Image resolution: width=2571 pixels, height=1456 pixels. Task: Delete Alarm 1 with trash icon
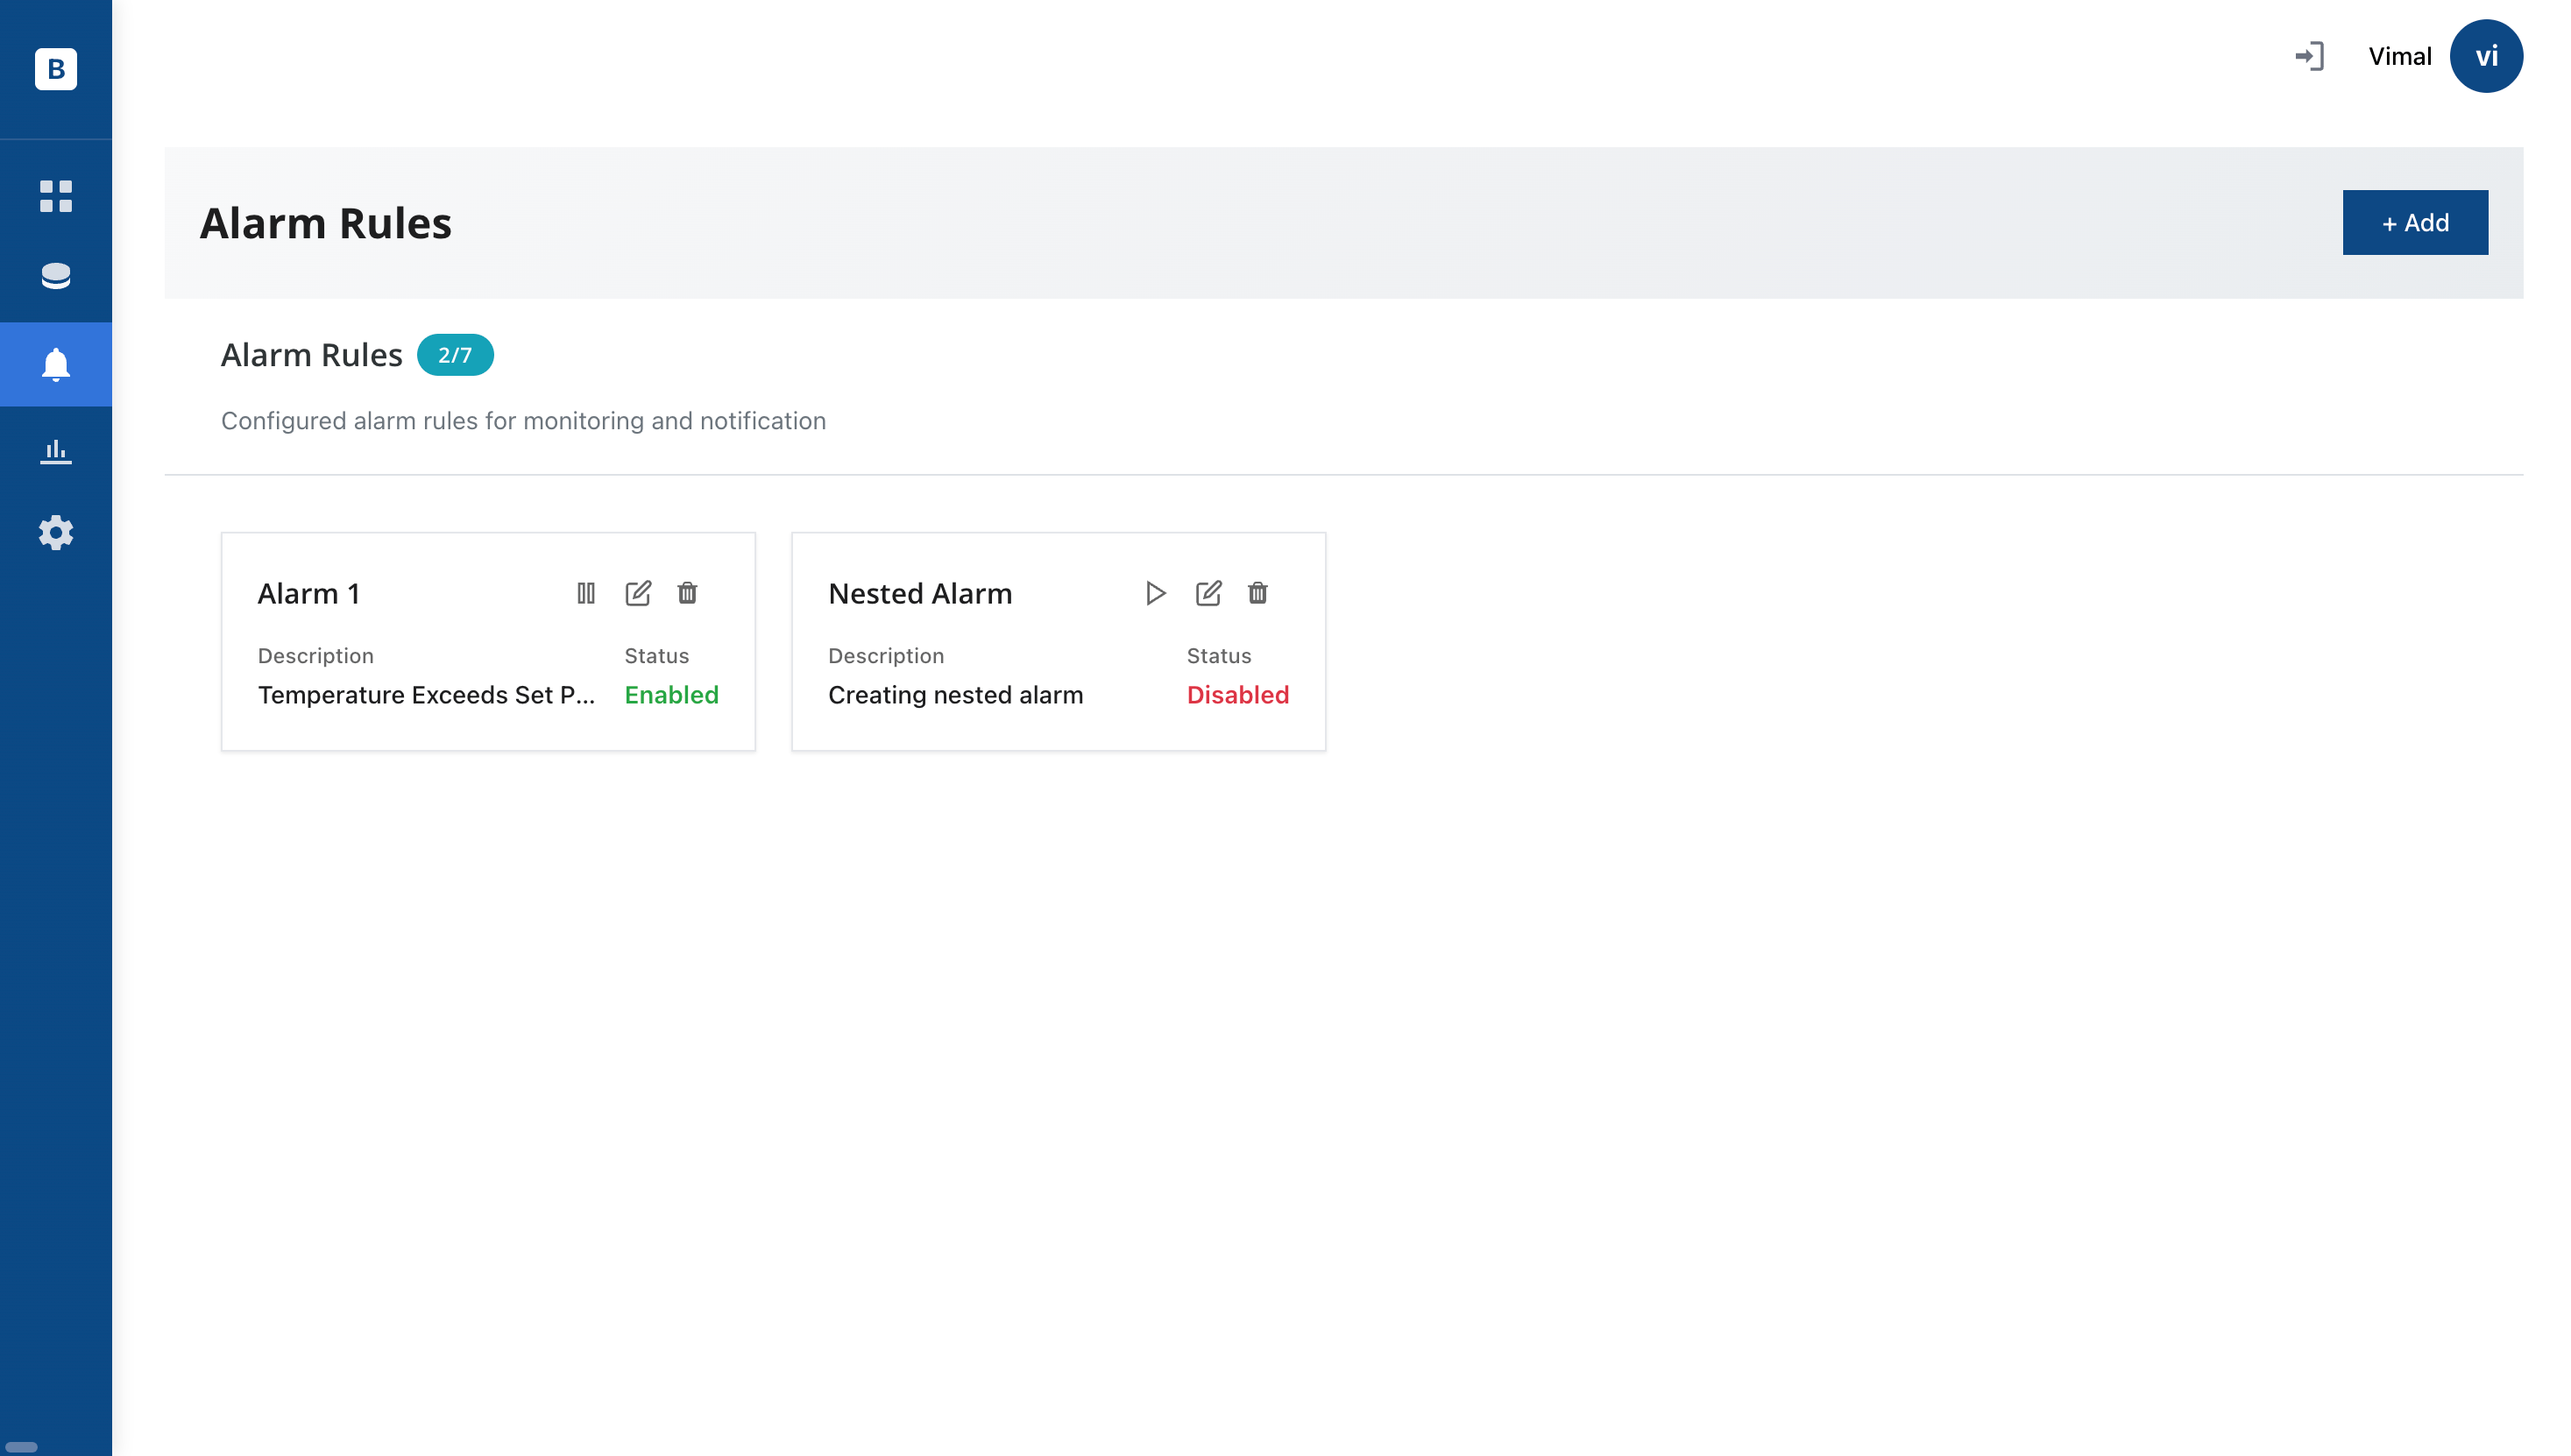[687, 593]
